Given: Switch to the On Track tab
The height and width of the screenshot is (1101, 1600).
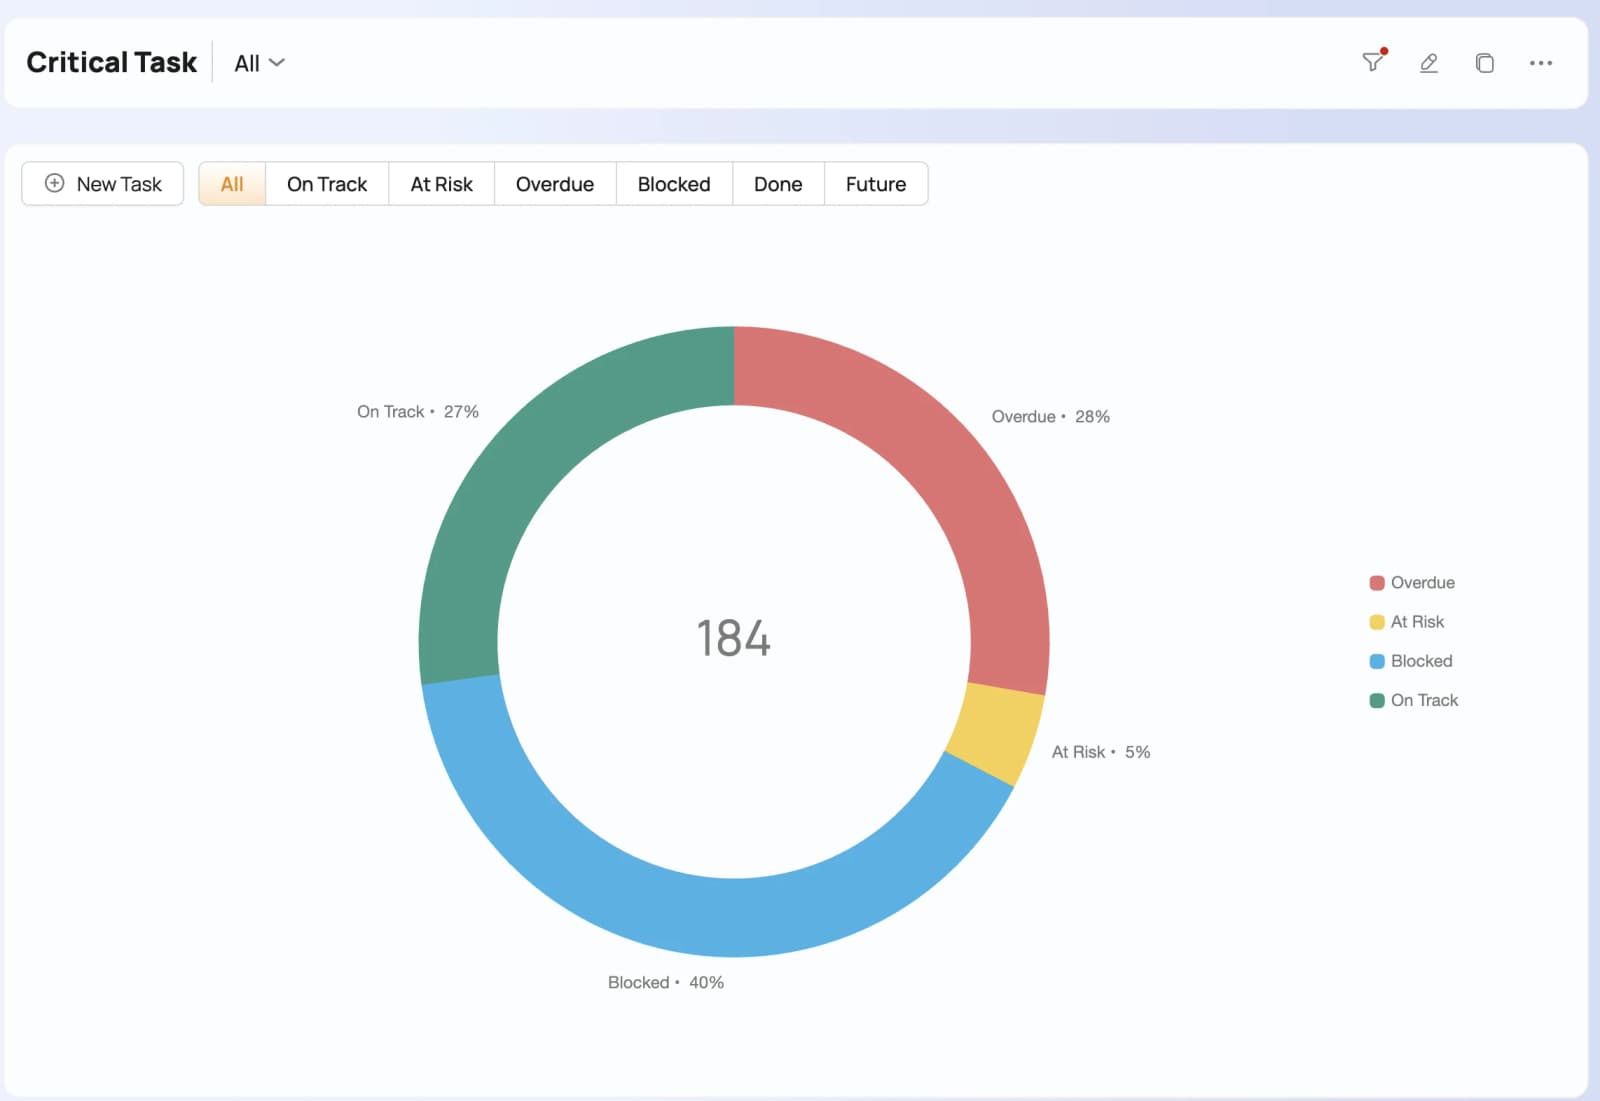Looking at the screenshot, I should click(x=327, y=184).
